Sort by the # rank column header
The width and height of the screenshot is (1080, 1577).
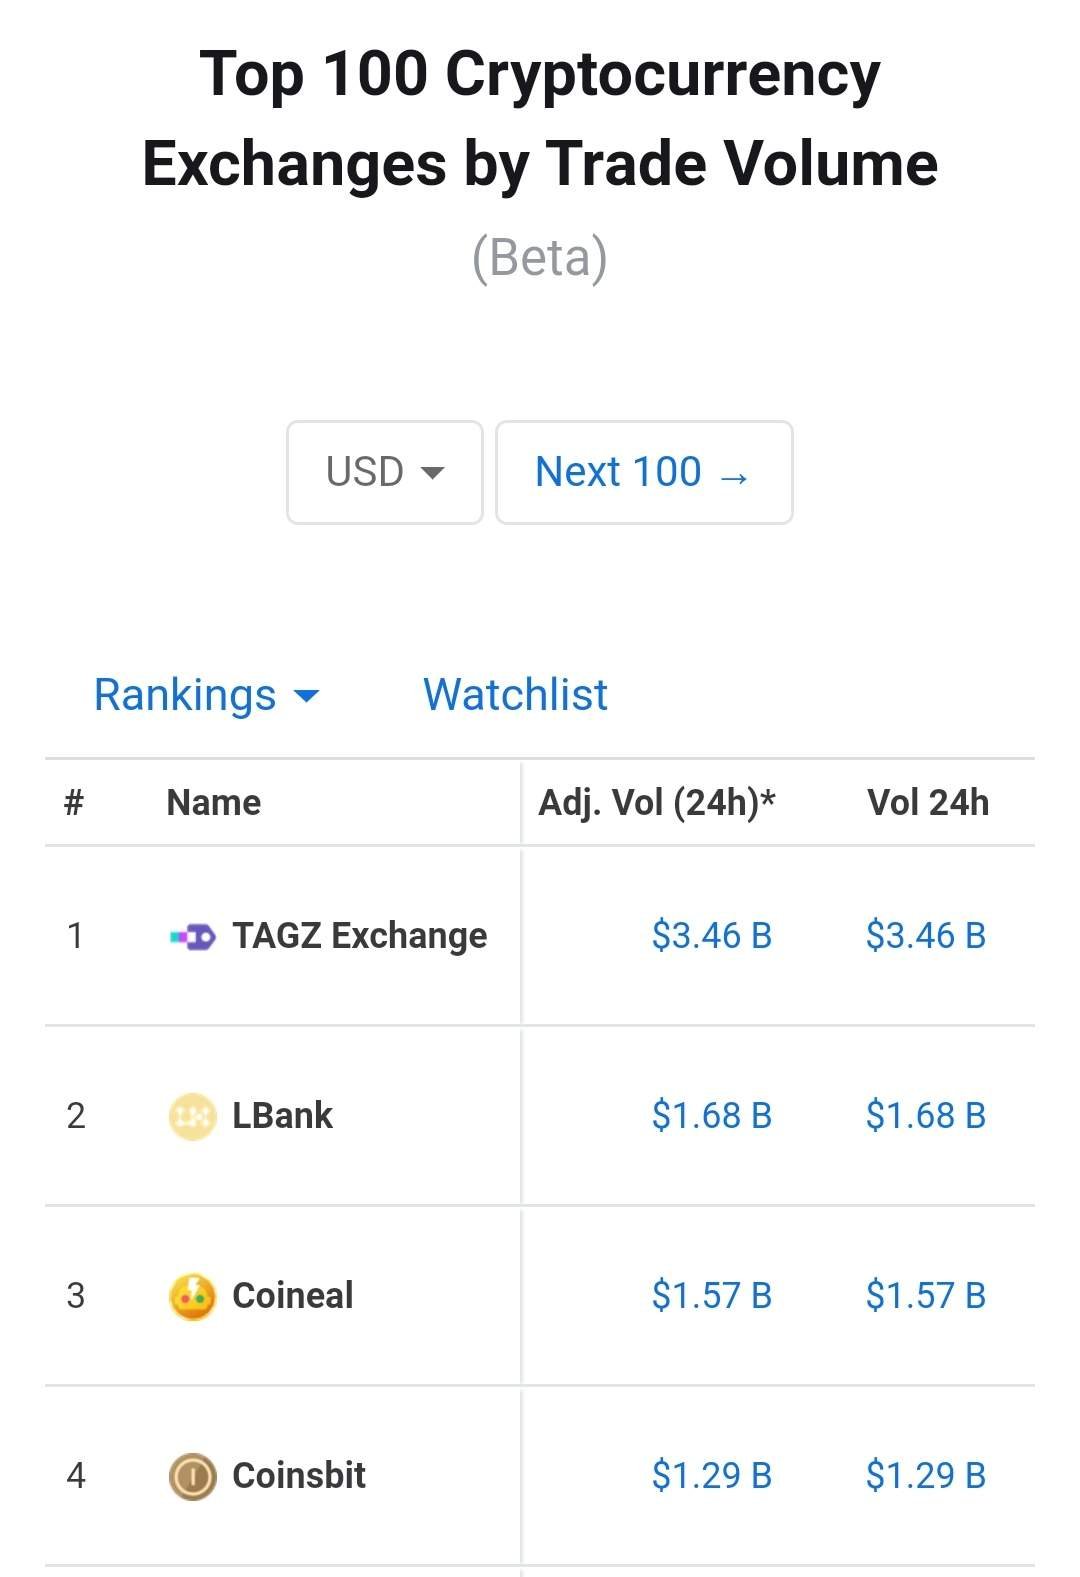point(74,803)
